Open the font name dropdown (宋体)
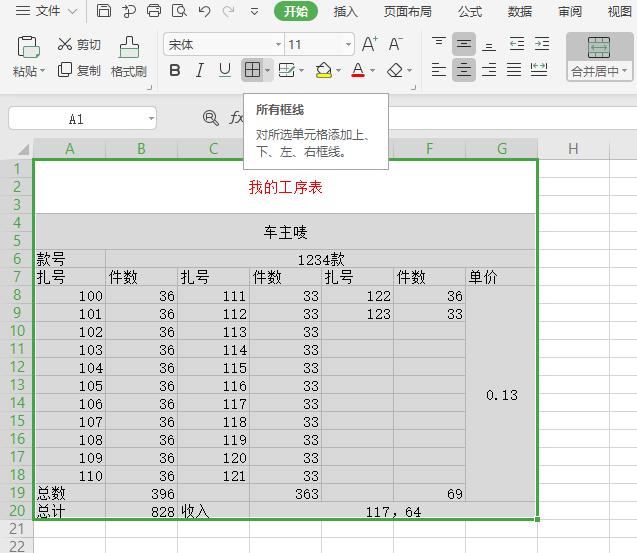The image size is (637, 553). [278, 44]
